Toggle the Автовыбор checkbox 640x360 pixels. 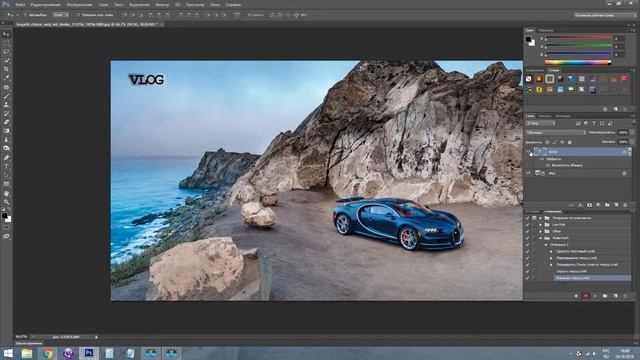coord(25,15)
